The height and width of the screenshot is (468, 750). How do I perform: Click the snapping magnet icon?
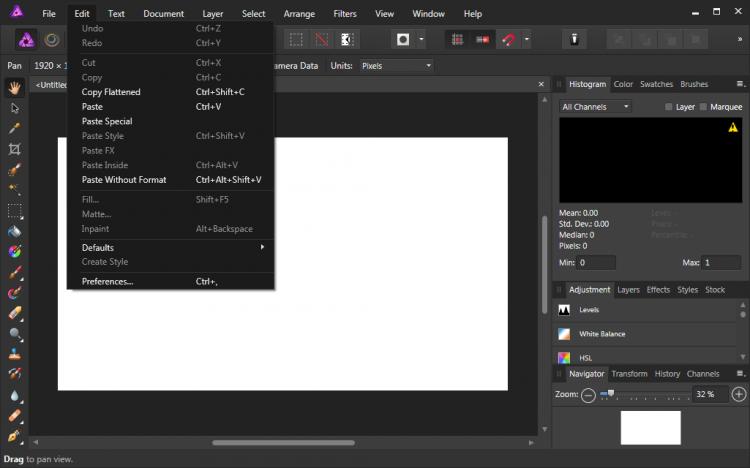point(508,40)
